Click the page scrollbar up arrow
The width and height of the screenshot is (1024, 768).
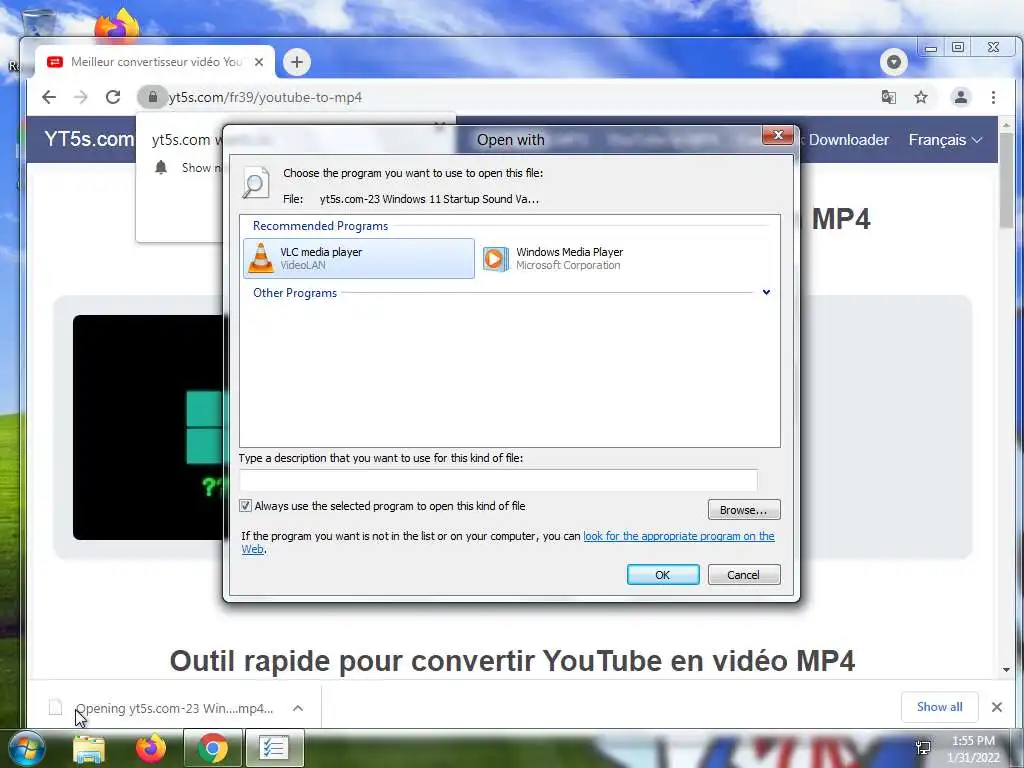pos(1006,125)
